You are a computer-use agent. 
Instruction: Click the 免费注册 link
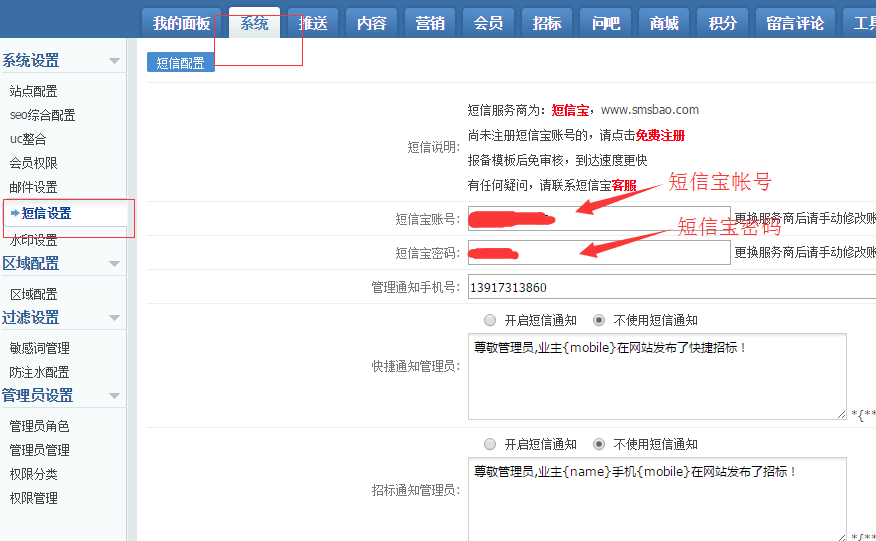660,135
